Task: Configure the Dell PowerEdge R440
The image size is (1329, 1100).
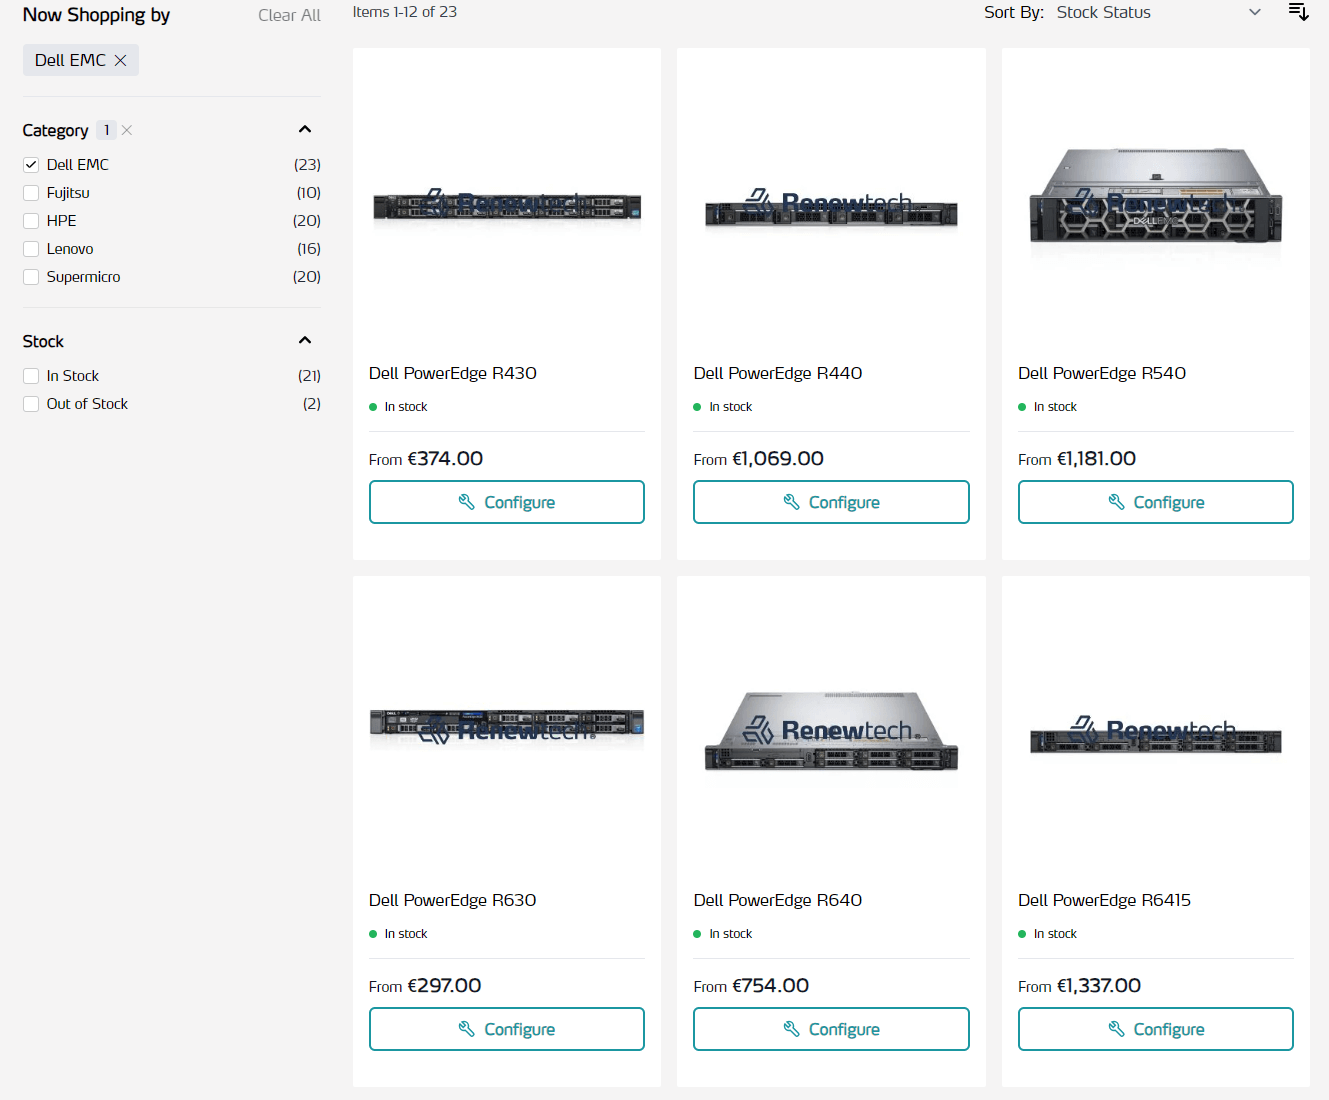Action: (x=831, y=502)
